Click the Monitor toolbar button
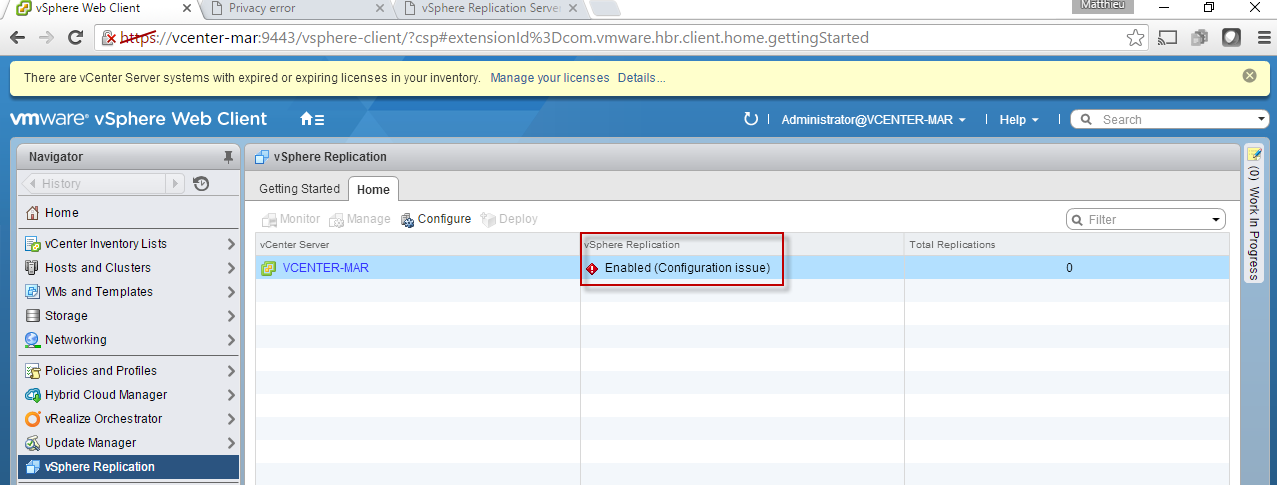This screenshot has width=1277, height=485. pos(291,219)
